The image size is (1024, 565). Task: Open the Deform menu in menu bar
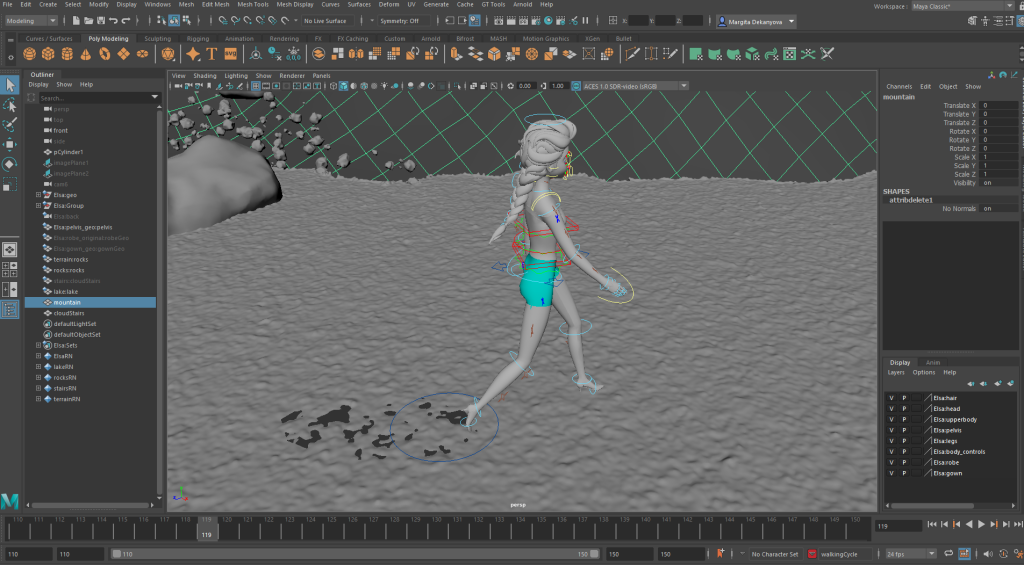coord(389,5)
